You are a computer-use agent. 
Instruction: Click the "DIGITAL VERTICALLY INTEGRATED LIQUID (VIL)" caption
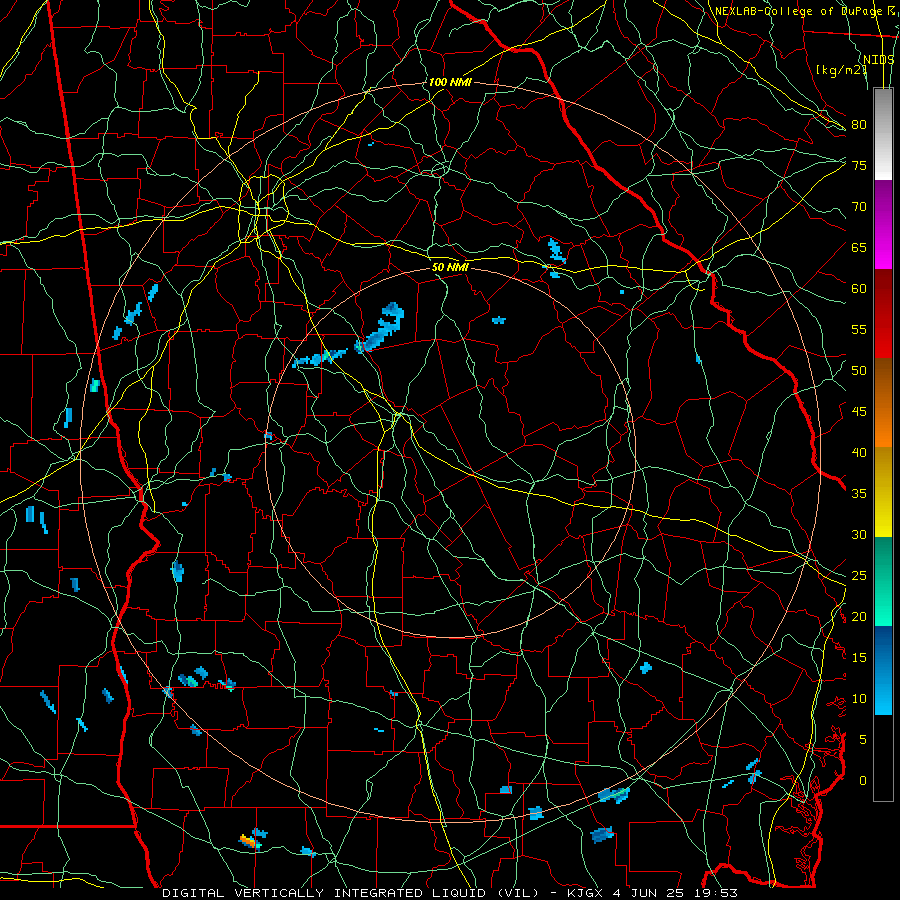pos(351,893)
